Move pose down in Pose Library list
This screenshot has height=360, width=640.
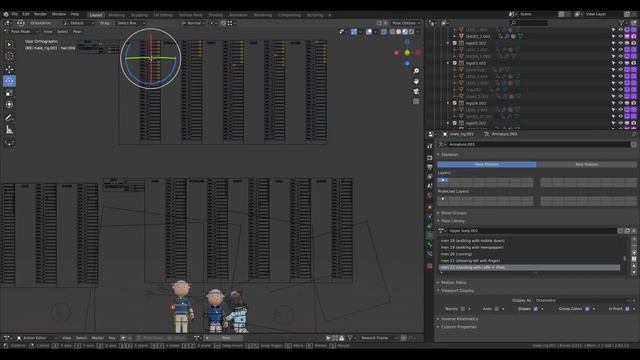634,272
